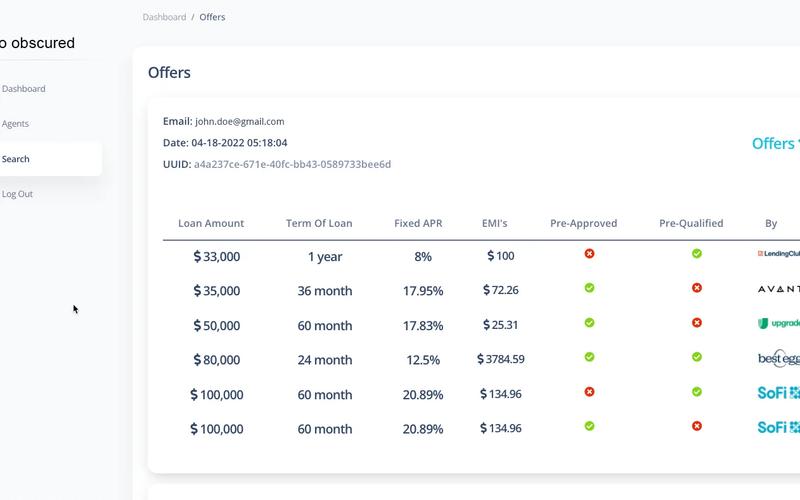Click Log Out in the sidebar
This screenshot has height=500, width=800.
[17, 194]
